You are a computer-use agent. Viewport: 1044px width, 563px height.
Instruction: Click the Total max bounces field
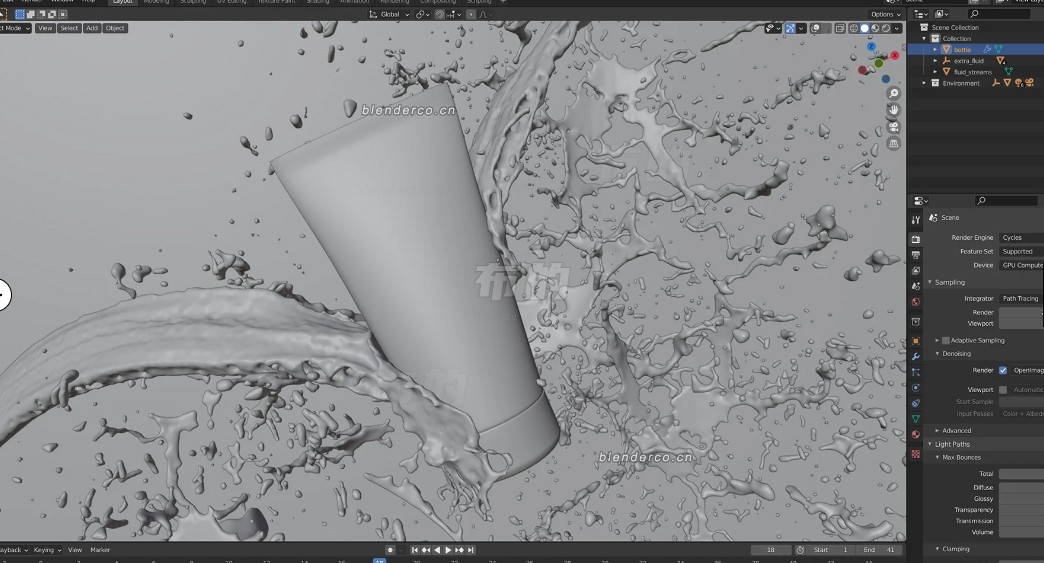[1021, 474]
